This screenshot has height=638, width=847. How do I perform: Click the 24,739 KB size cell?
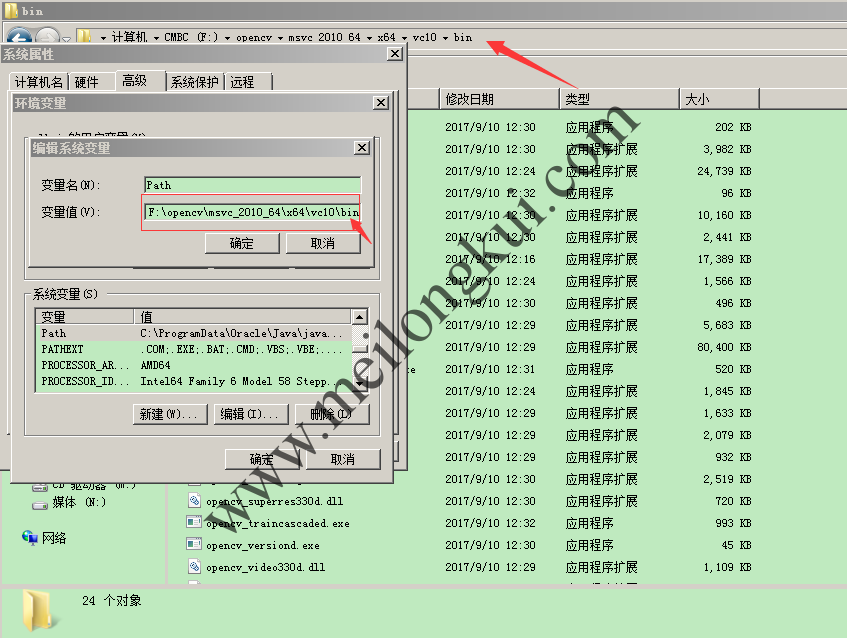724,171
